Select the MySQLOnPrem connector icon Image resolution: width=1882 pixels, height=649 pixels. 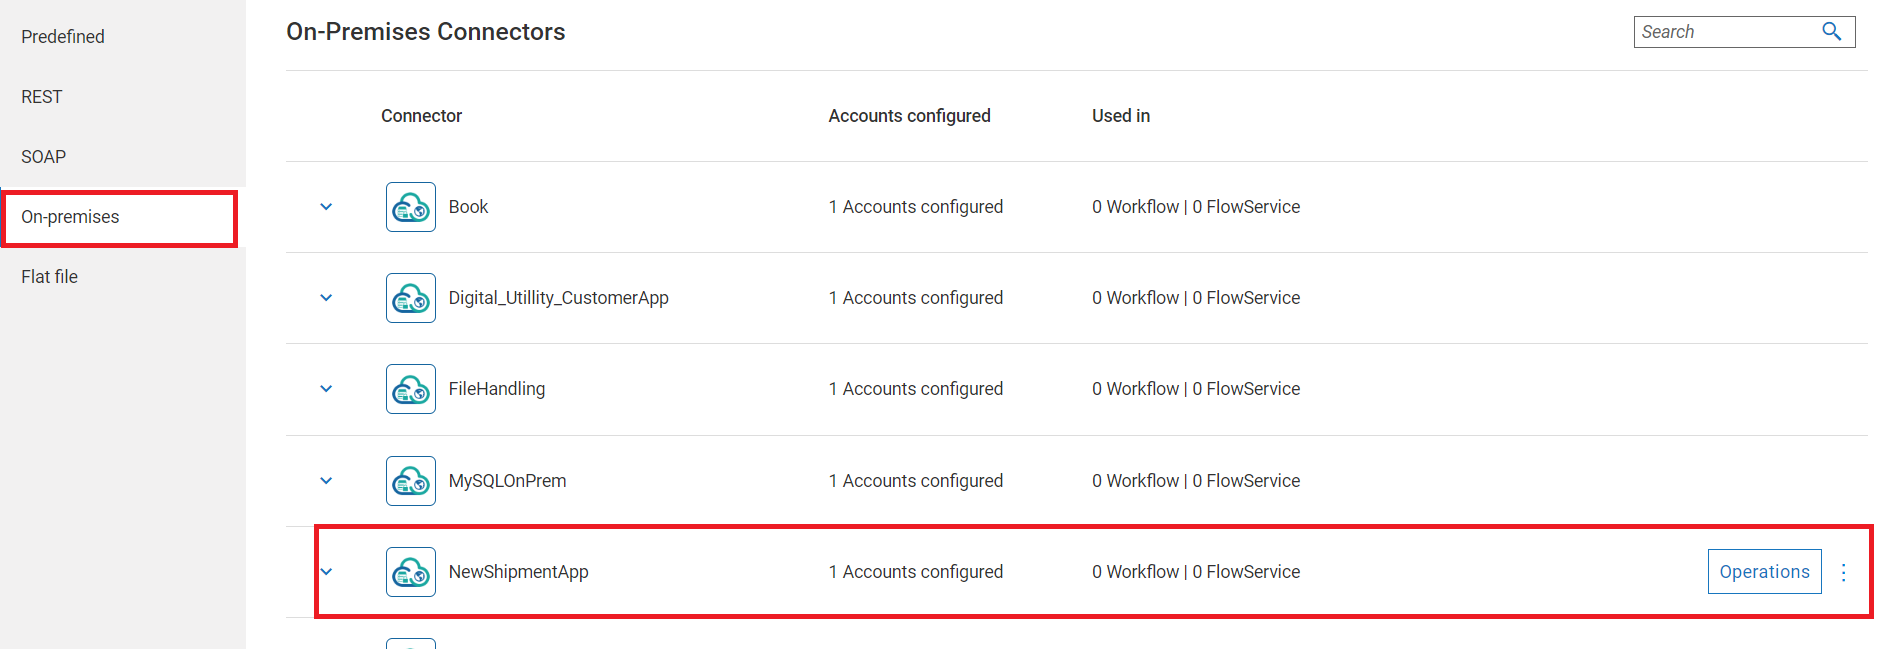pos(410,480)
